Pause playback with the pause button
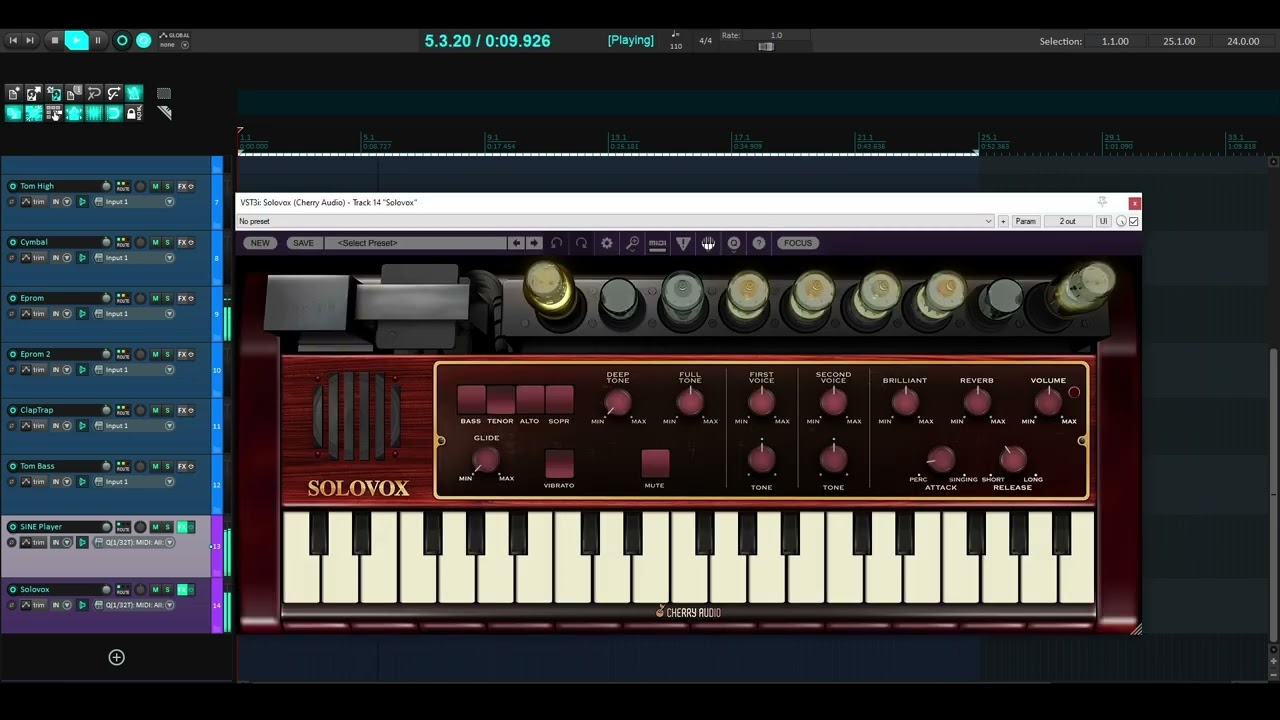The width and height of the screenshot is (1280, 720). pyautogui.click(x=98, y=40)
